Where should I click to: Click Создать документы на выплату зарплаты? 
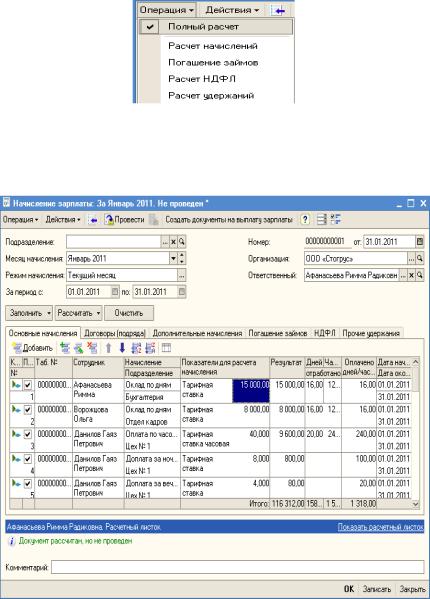(x=229, y=220)
